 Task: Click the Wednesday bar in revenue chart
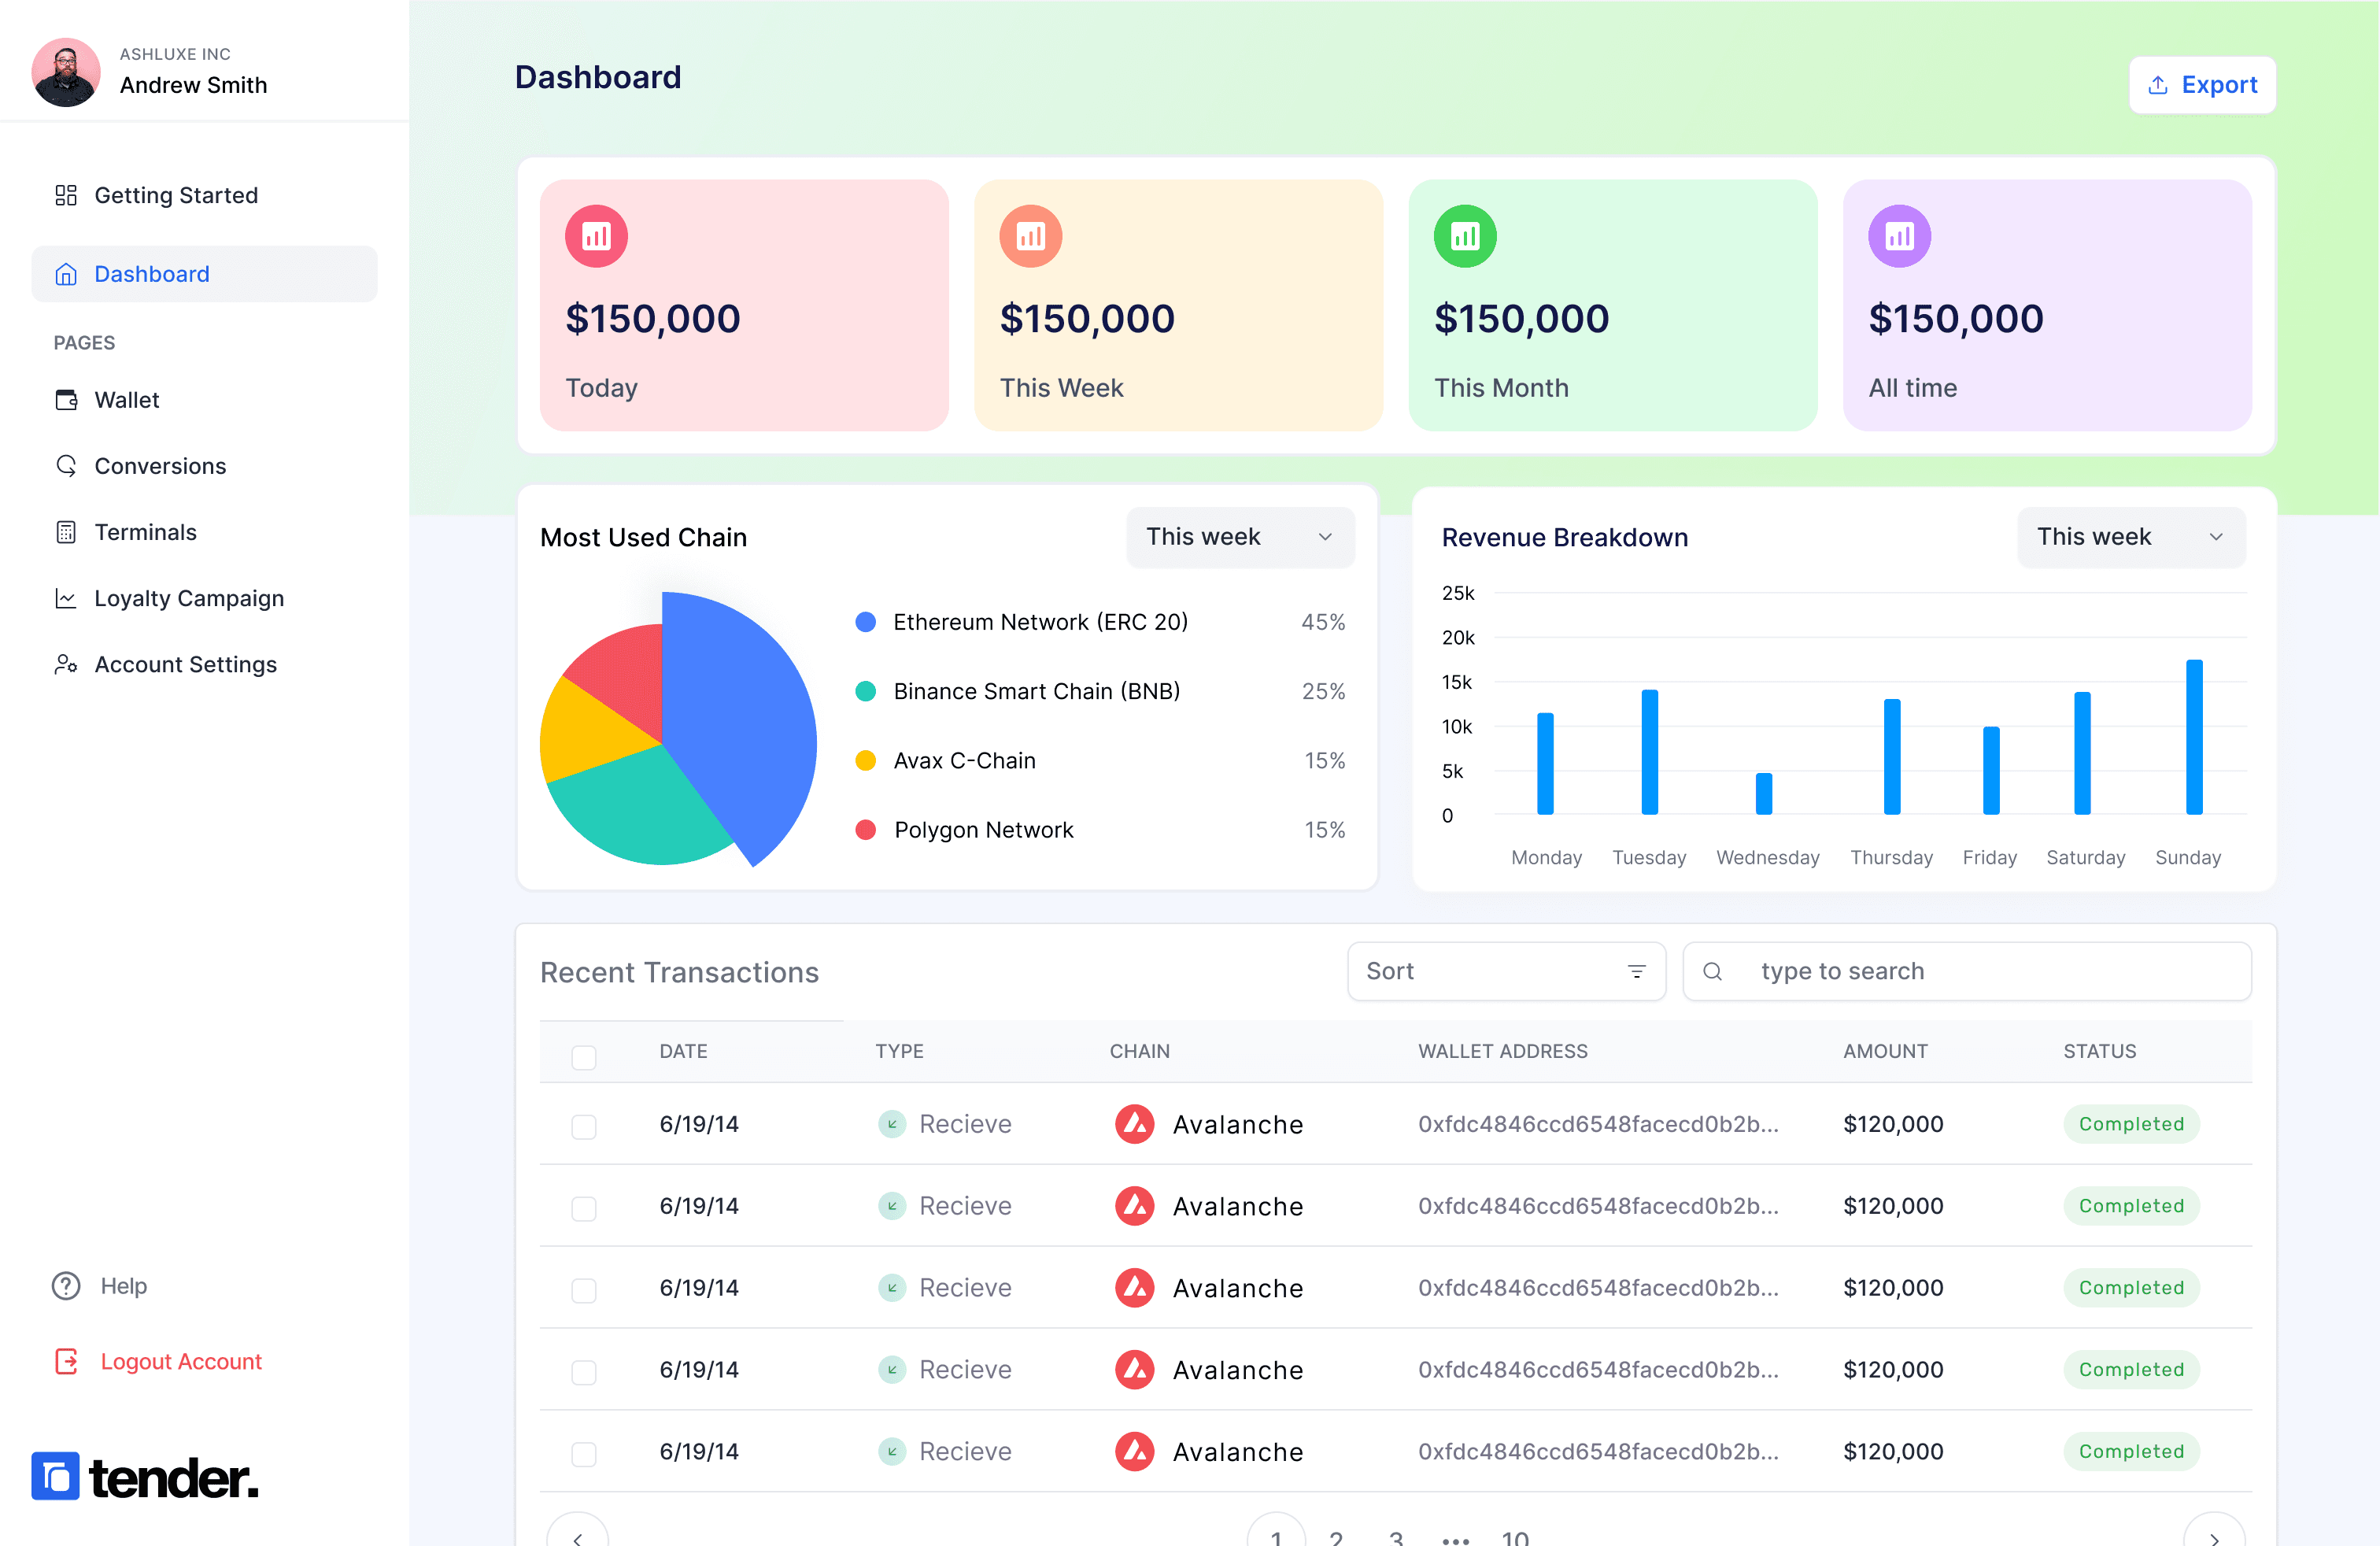click(1764, 794)
